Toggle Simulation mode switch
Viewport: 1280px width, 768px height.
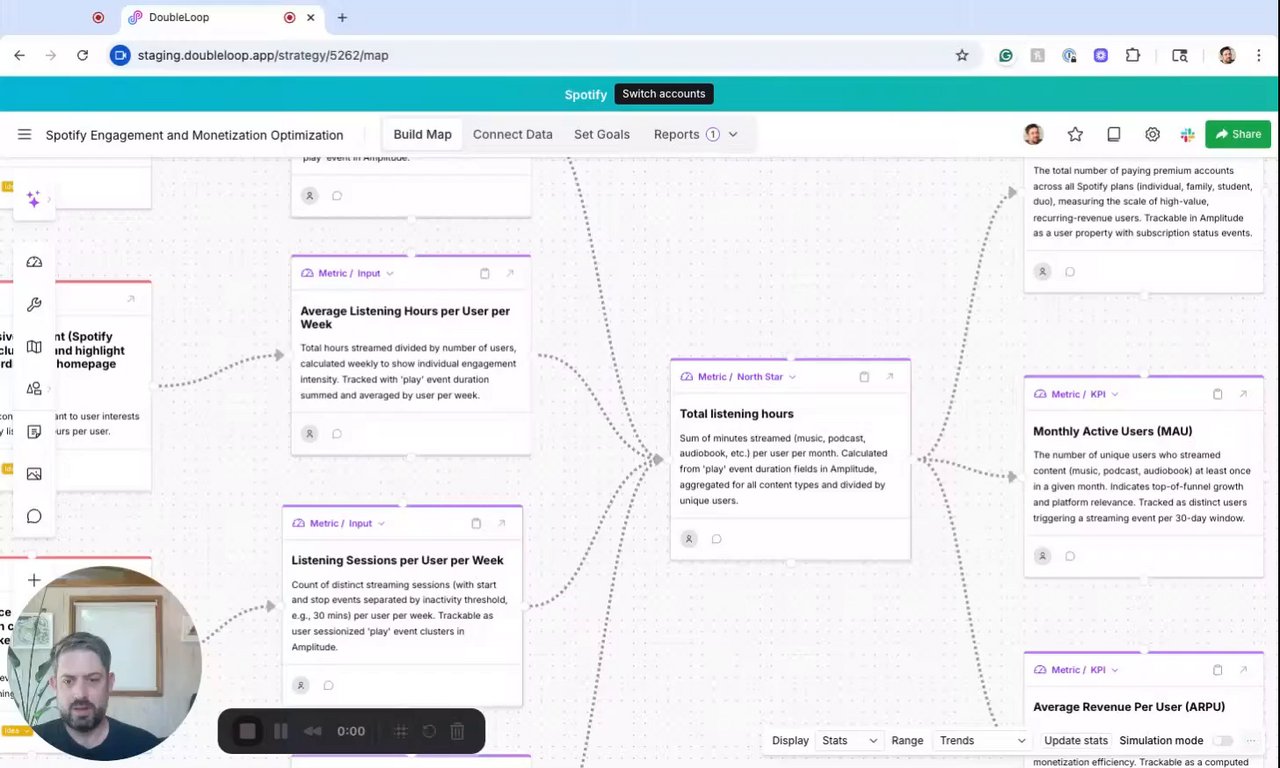1222,740
